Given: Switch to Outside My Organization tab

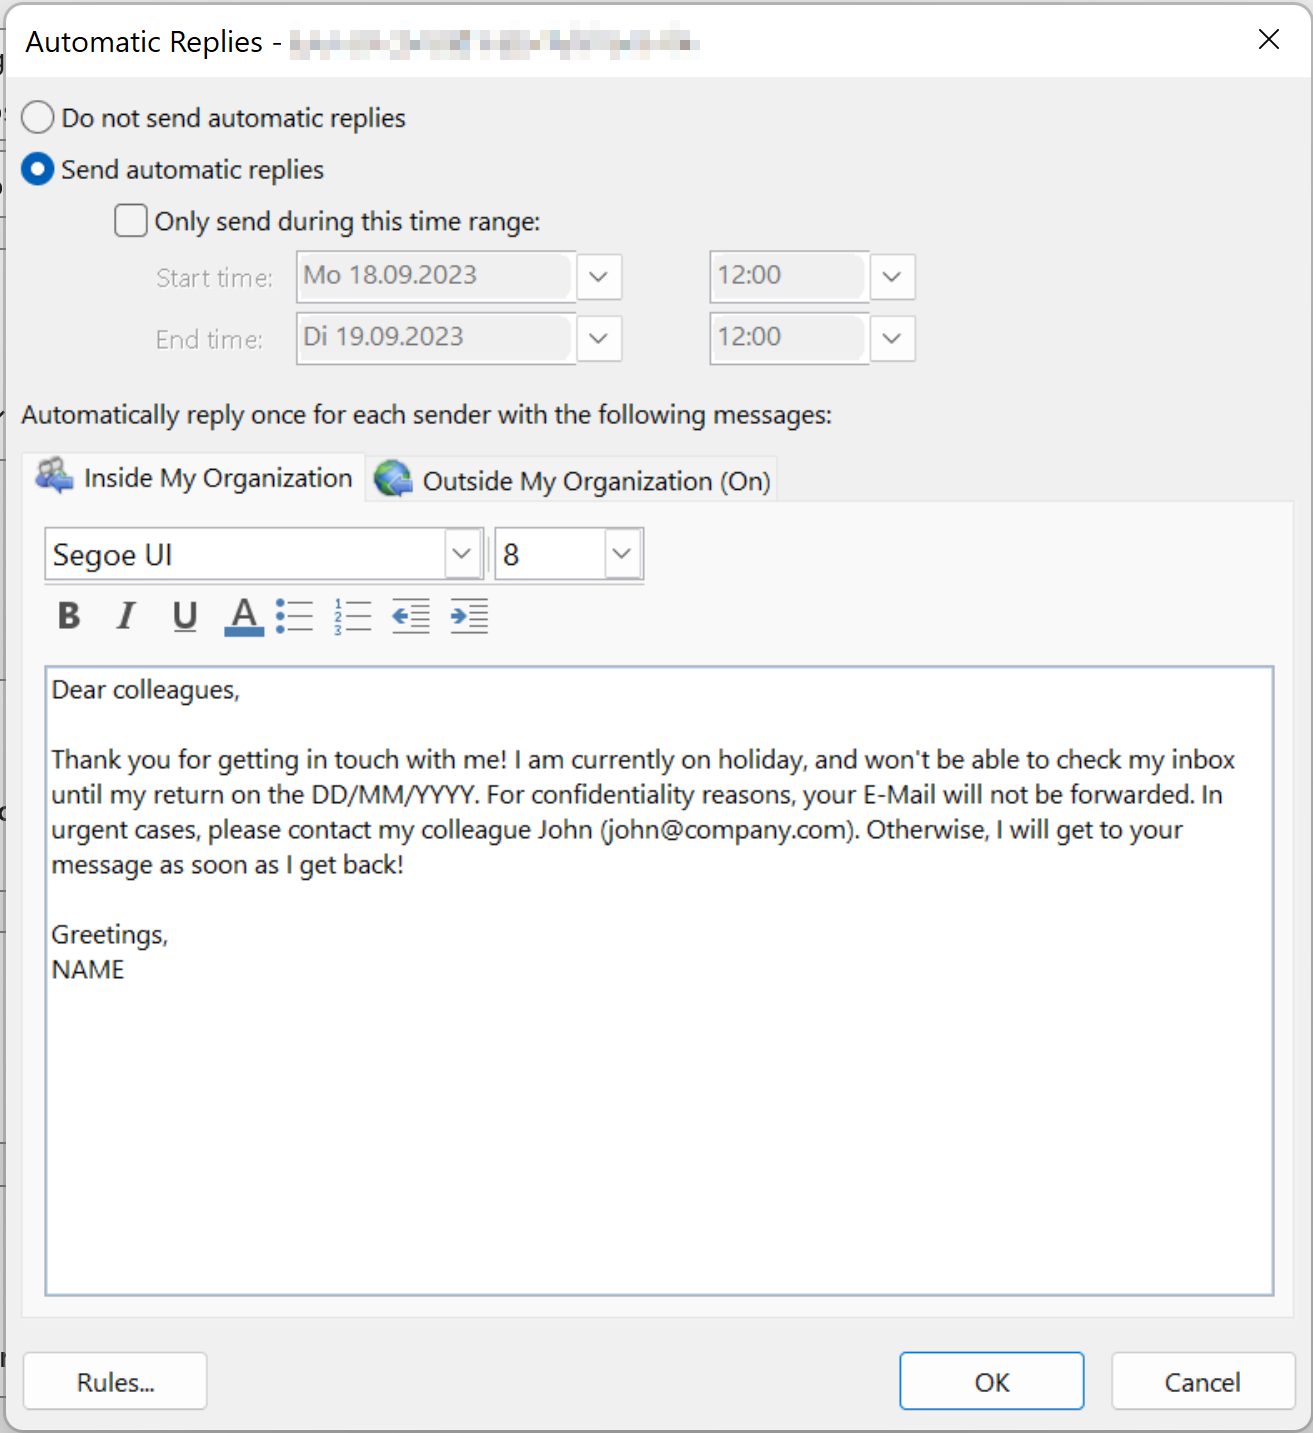Looking at the screenshot, I should click(573, 481).
